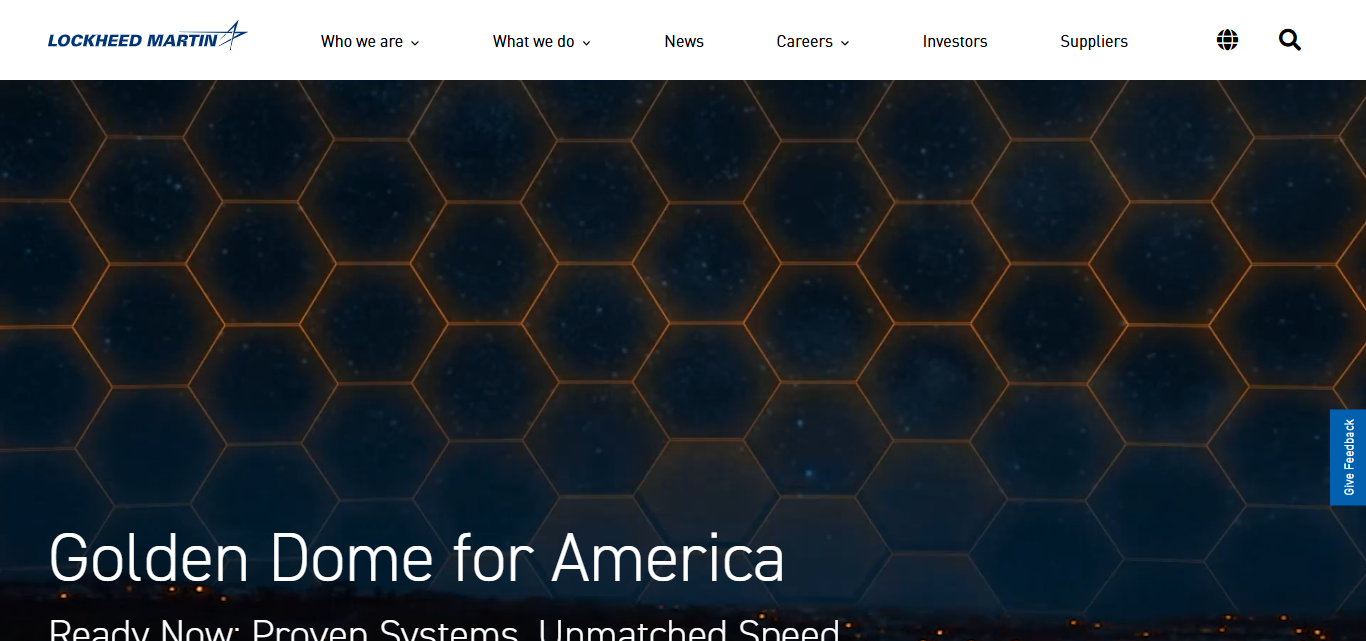Viewport: 1366px width, 641px height.
Task: Expand the What we do chevron
Action: (587, 43)
